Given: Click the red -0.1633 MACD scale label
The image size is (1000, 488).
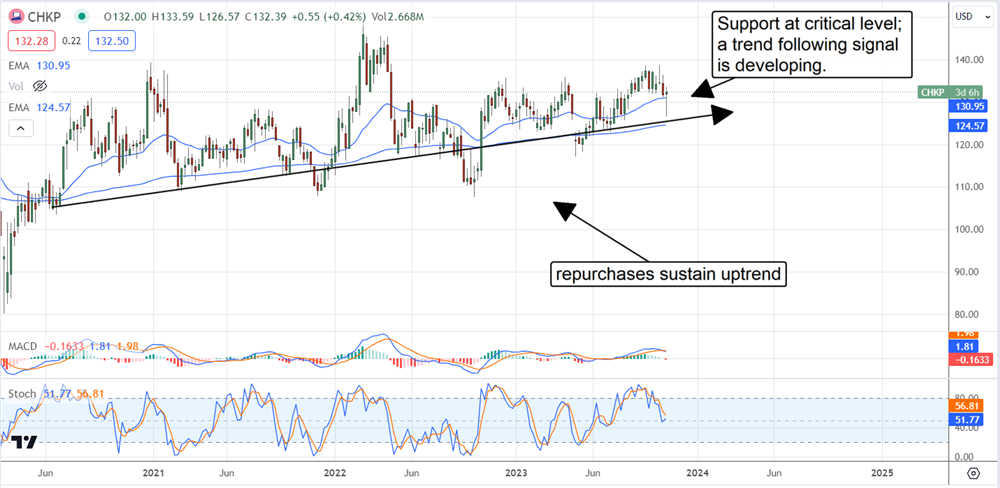Looking at the screenshot, I should [969, 360].
